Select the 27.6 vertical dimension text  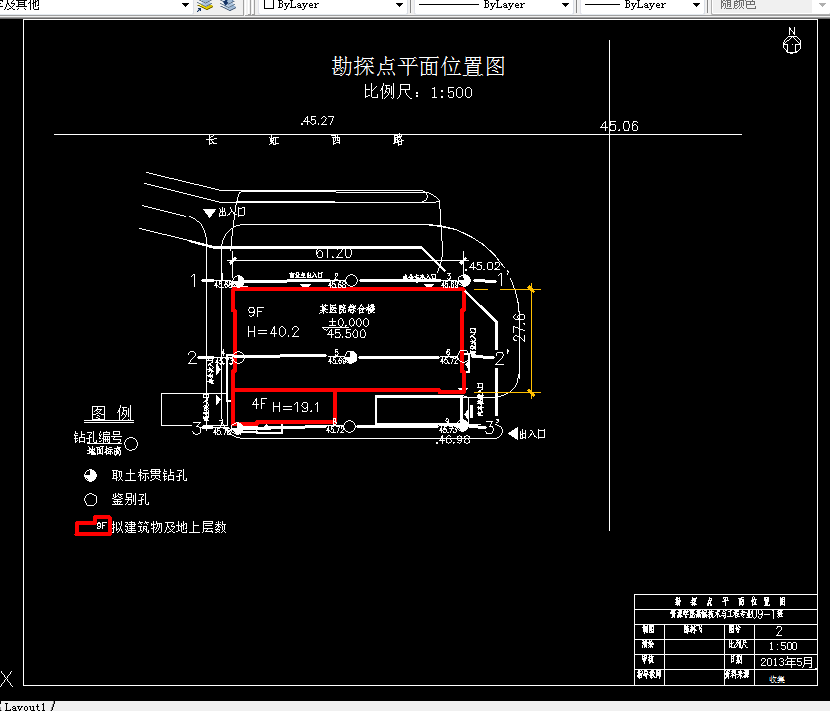[x=519, y=327]
